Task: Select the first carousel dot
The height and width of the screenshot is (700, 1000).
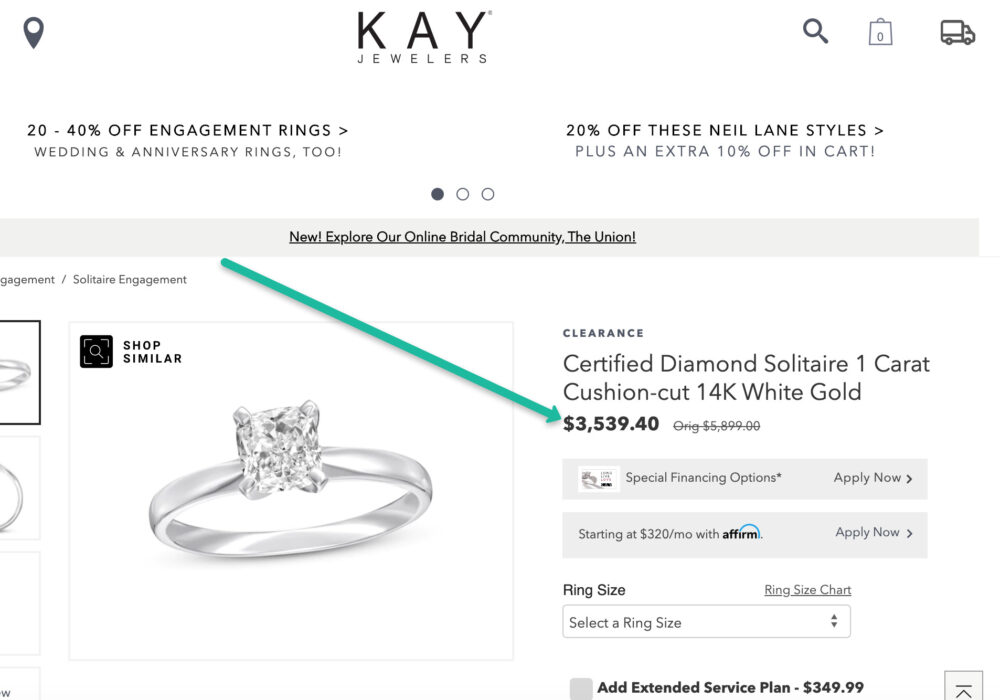Action: (437, 194)
